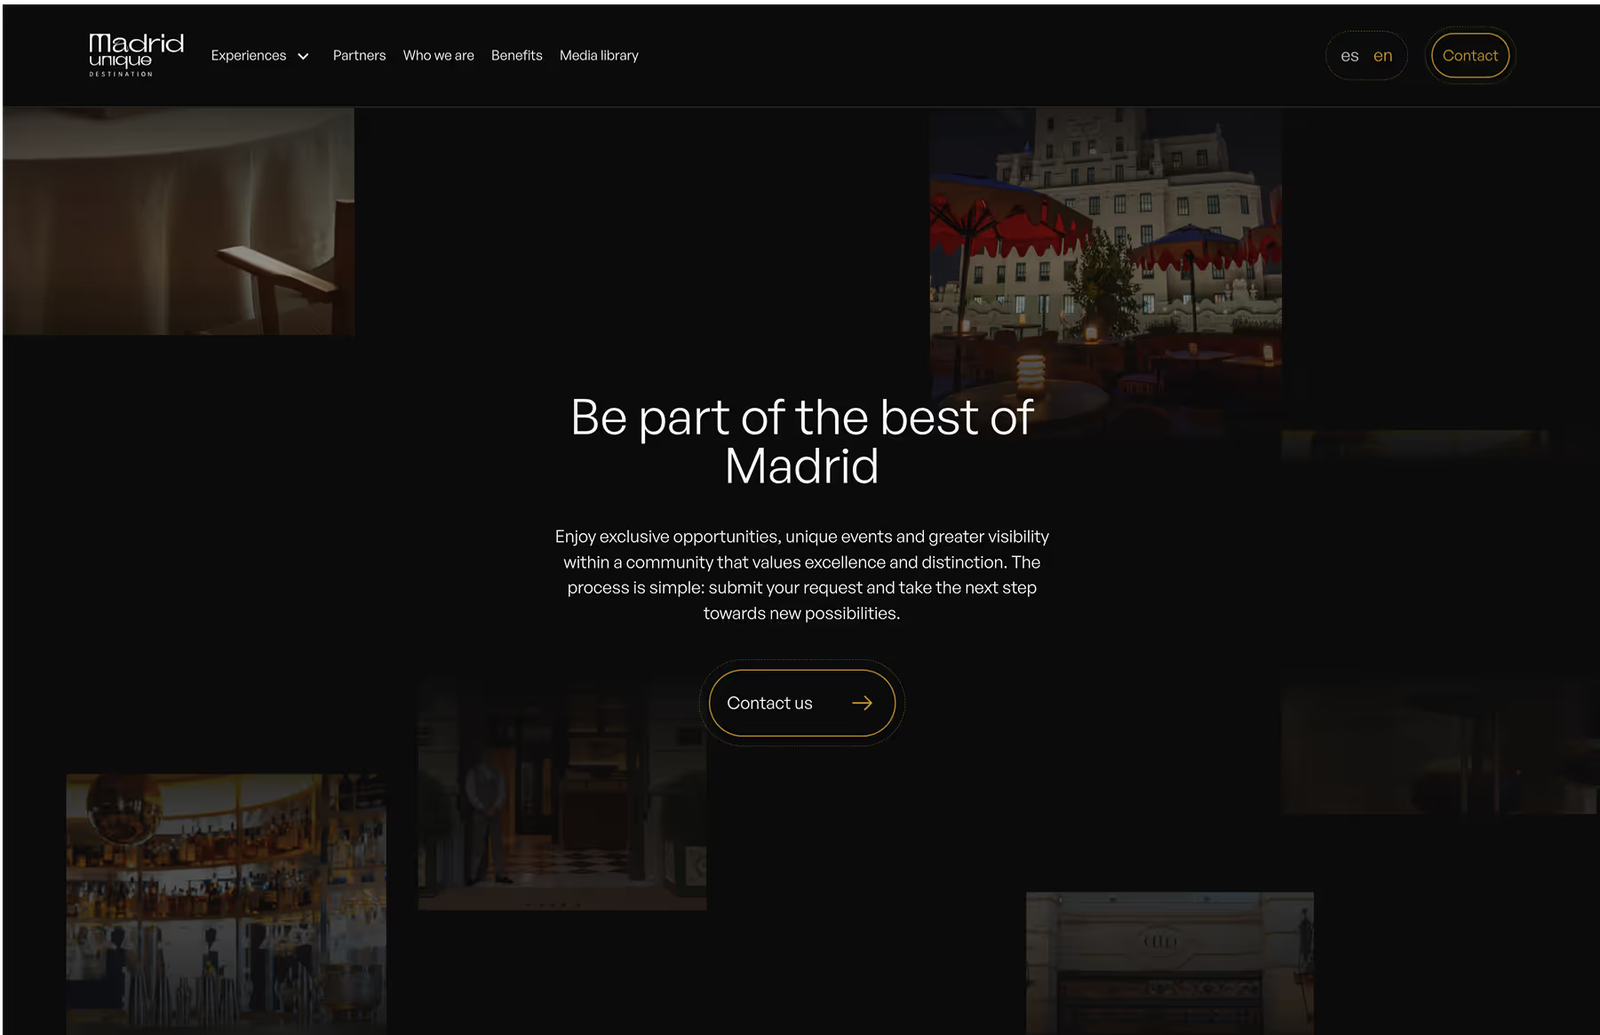
Task: Open the dim image beside Contact us
Action: [1440, 745]
